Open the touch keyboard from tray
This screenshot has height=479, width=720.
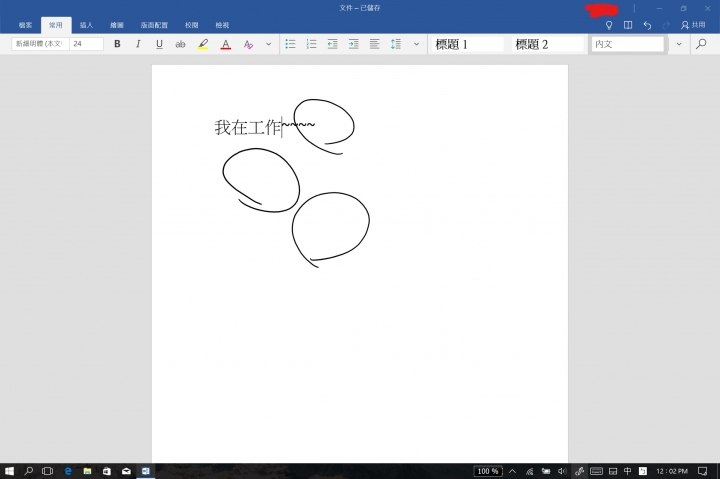click(x=596, y=471)
